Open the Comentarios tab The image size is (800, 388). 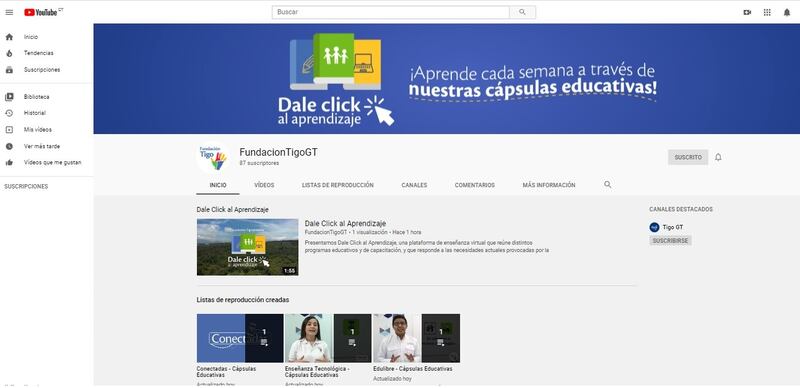click(x=474, y=185)
